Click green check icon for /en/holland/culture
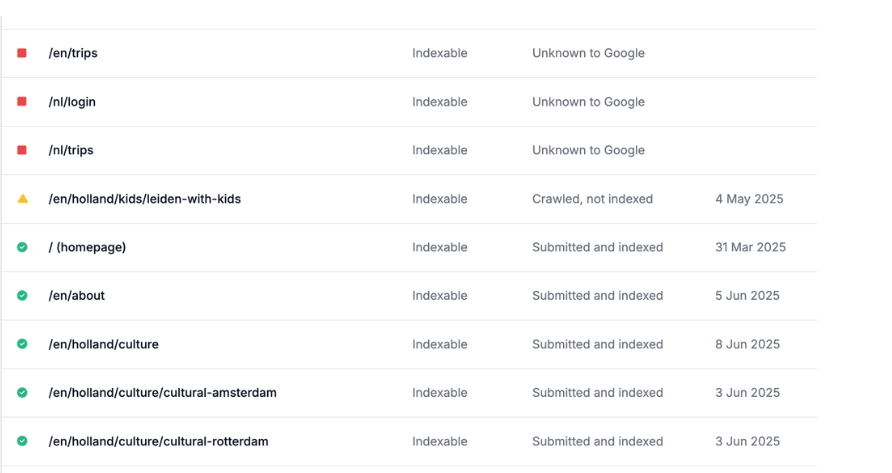 coord(22,344)
